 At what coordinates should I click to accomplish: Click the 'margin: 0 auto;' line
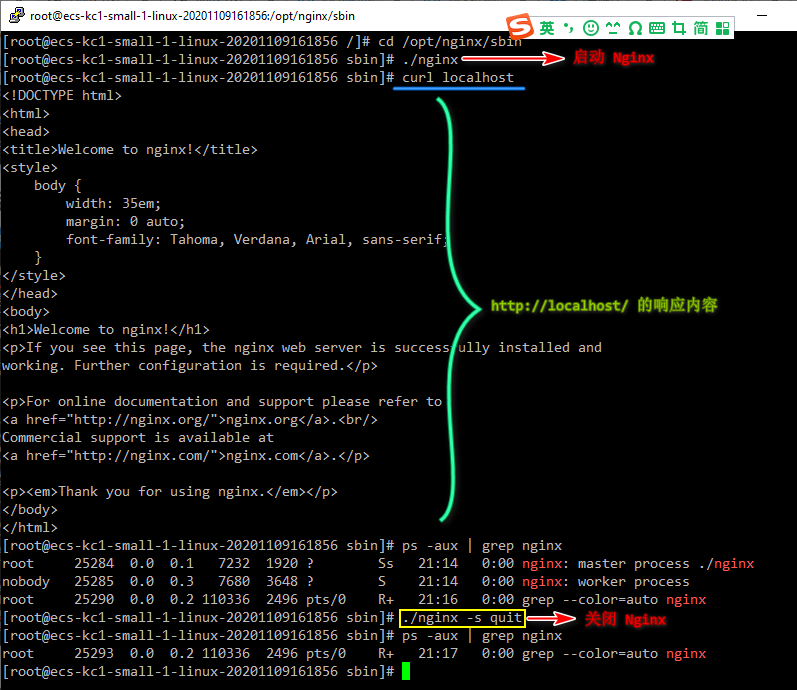point(125,222)
